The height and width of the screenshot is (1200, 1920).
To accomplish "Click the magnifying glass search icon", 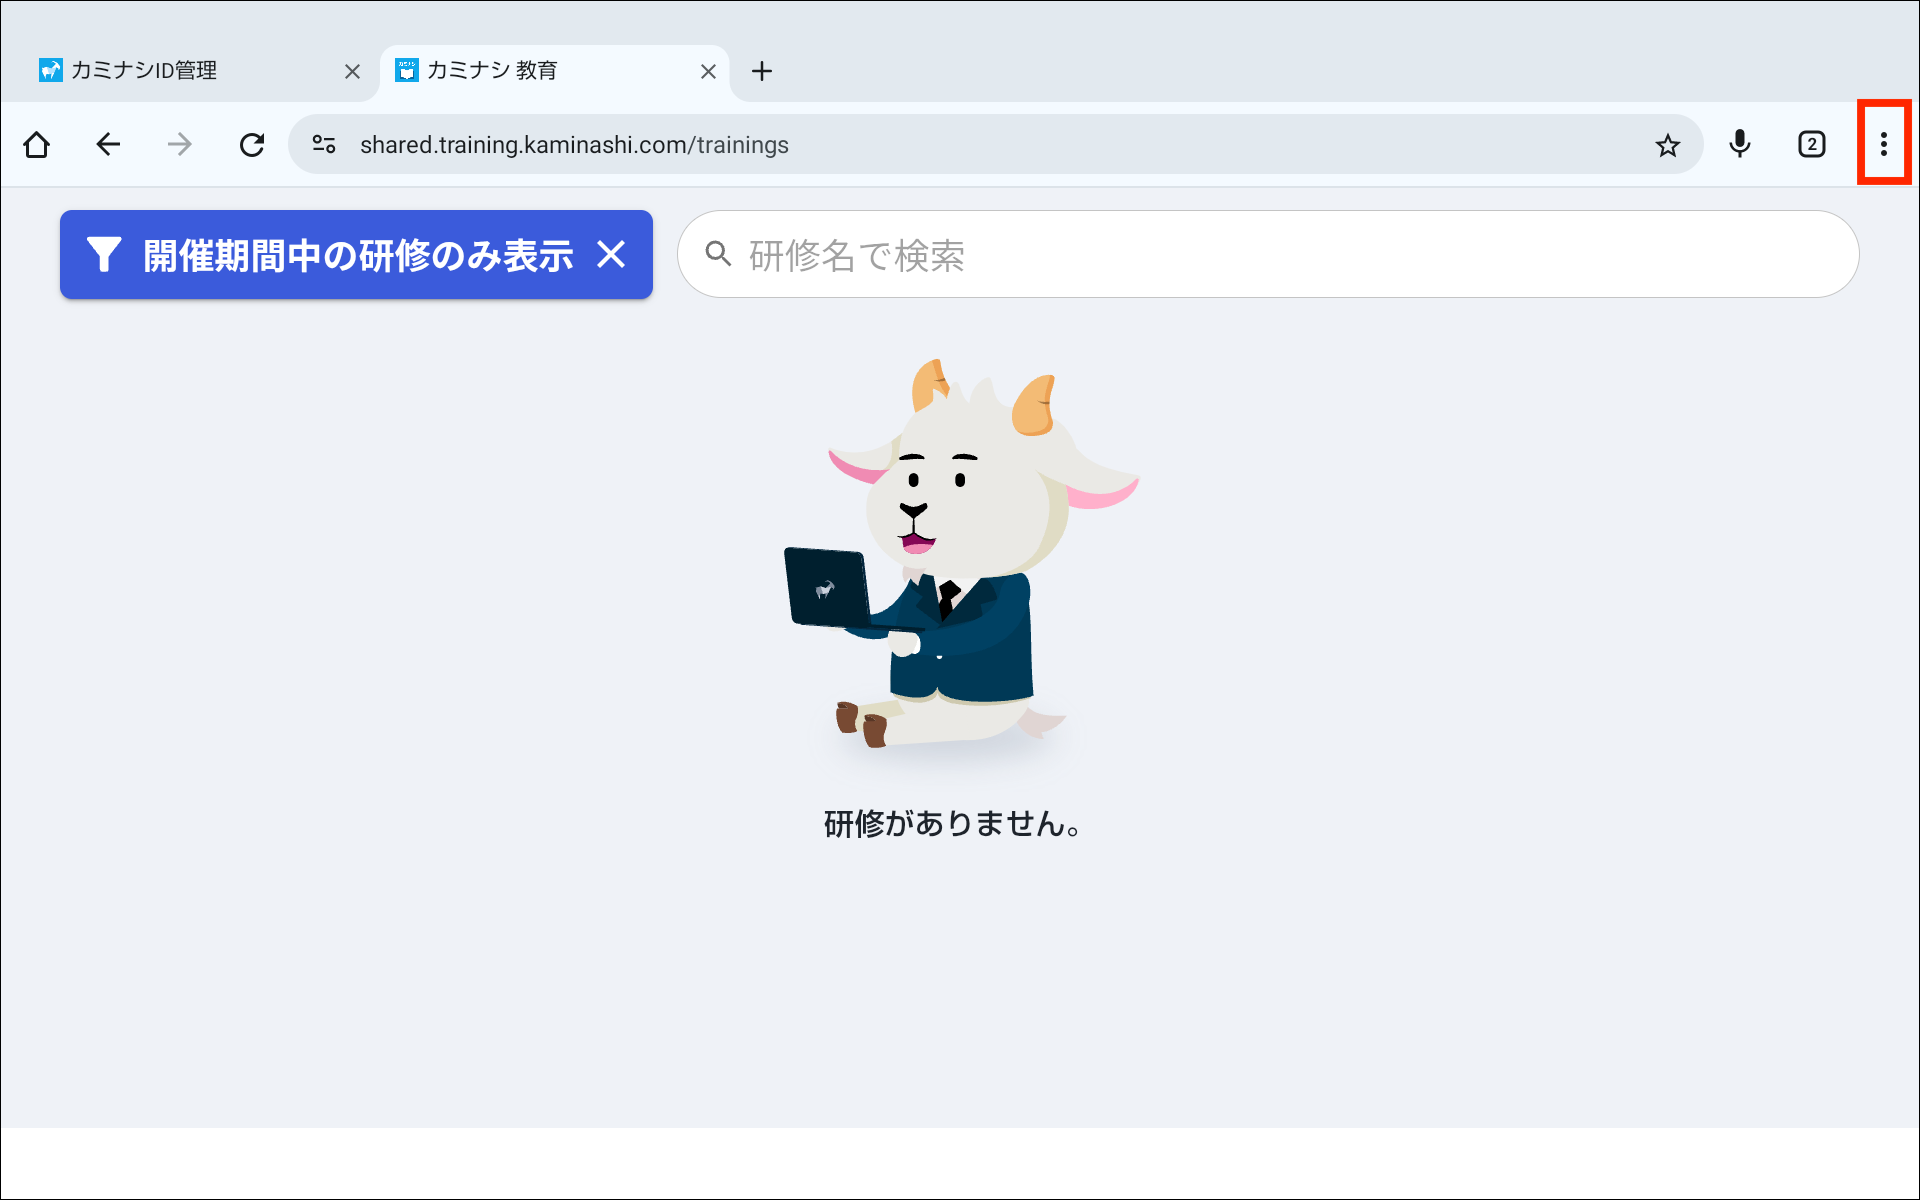I will coord(717,254).
